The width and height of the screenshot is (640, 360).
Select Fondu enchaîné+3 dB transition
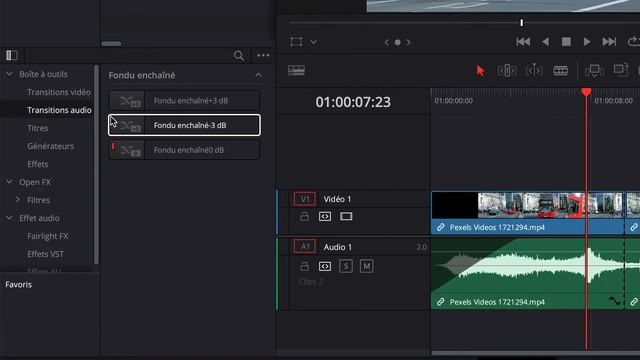184,100
